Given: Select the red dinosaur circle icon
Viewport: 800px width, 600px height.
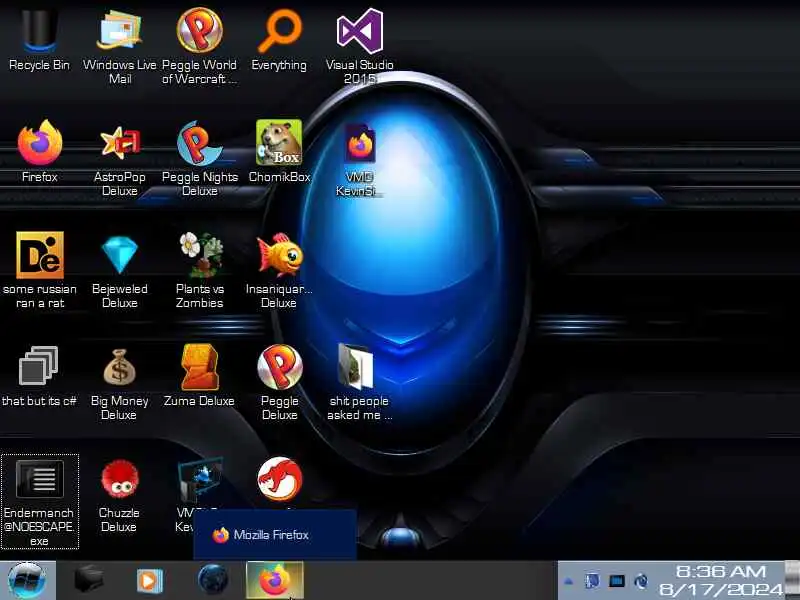Looking at the screenshot, I should (280, 479).
